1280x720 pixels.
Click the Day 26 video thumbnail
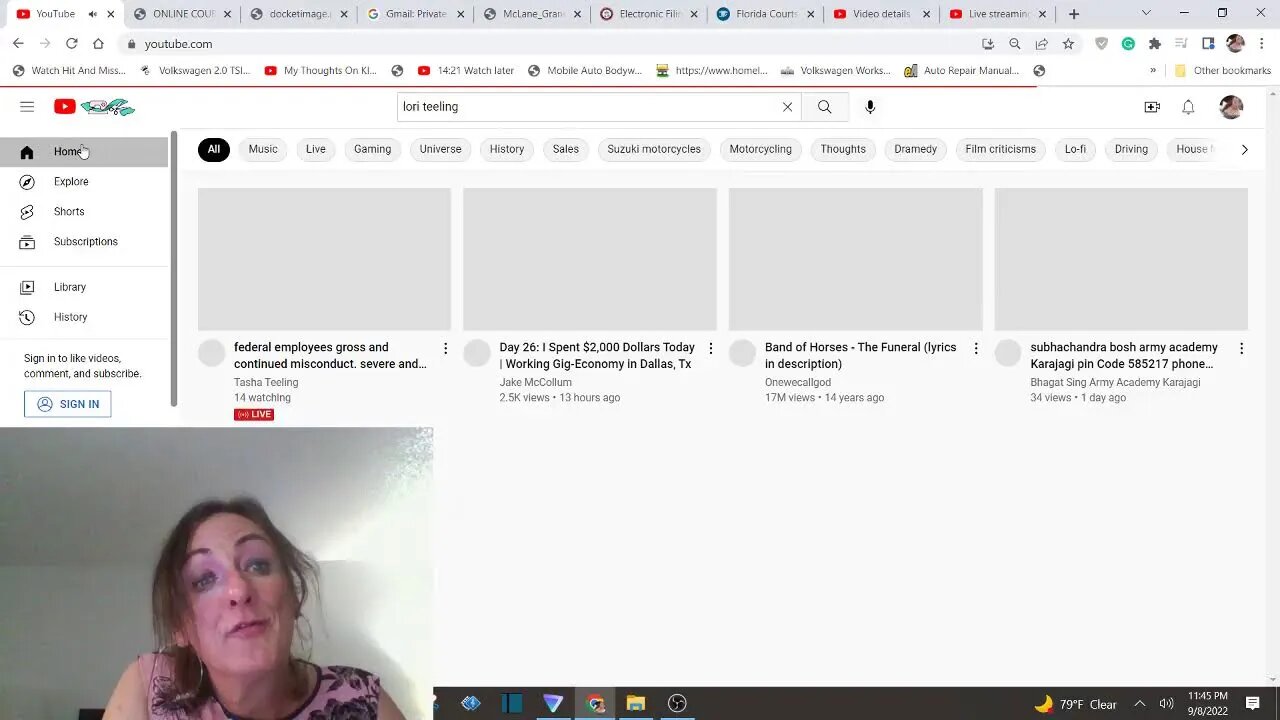coord(590,259)
